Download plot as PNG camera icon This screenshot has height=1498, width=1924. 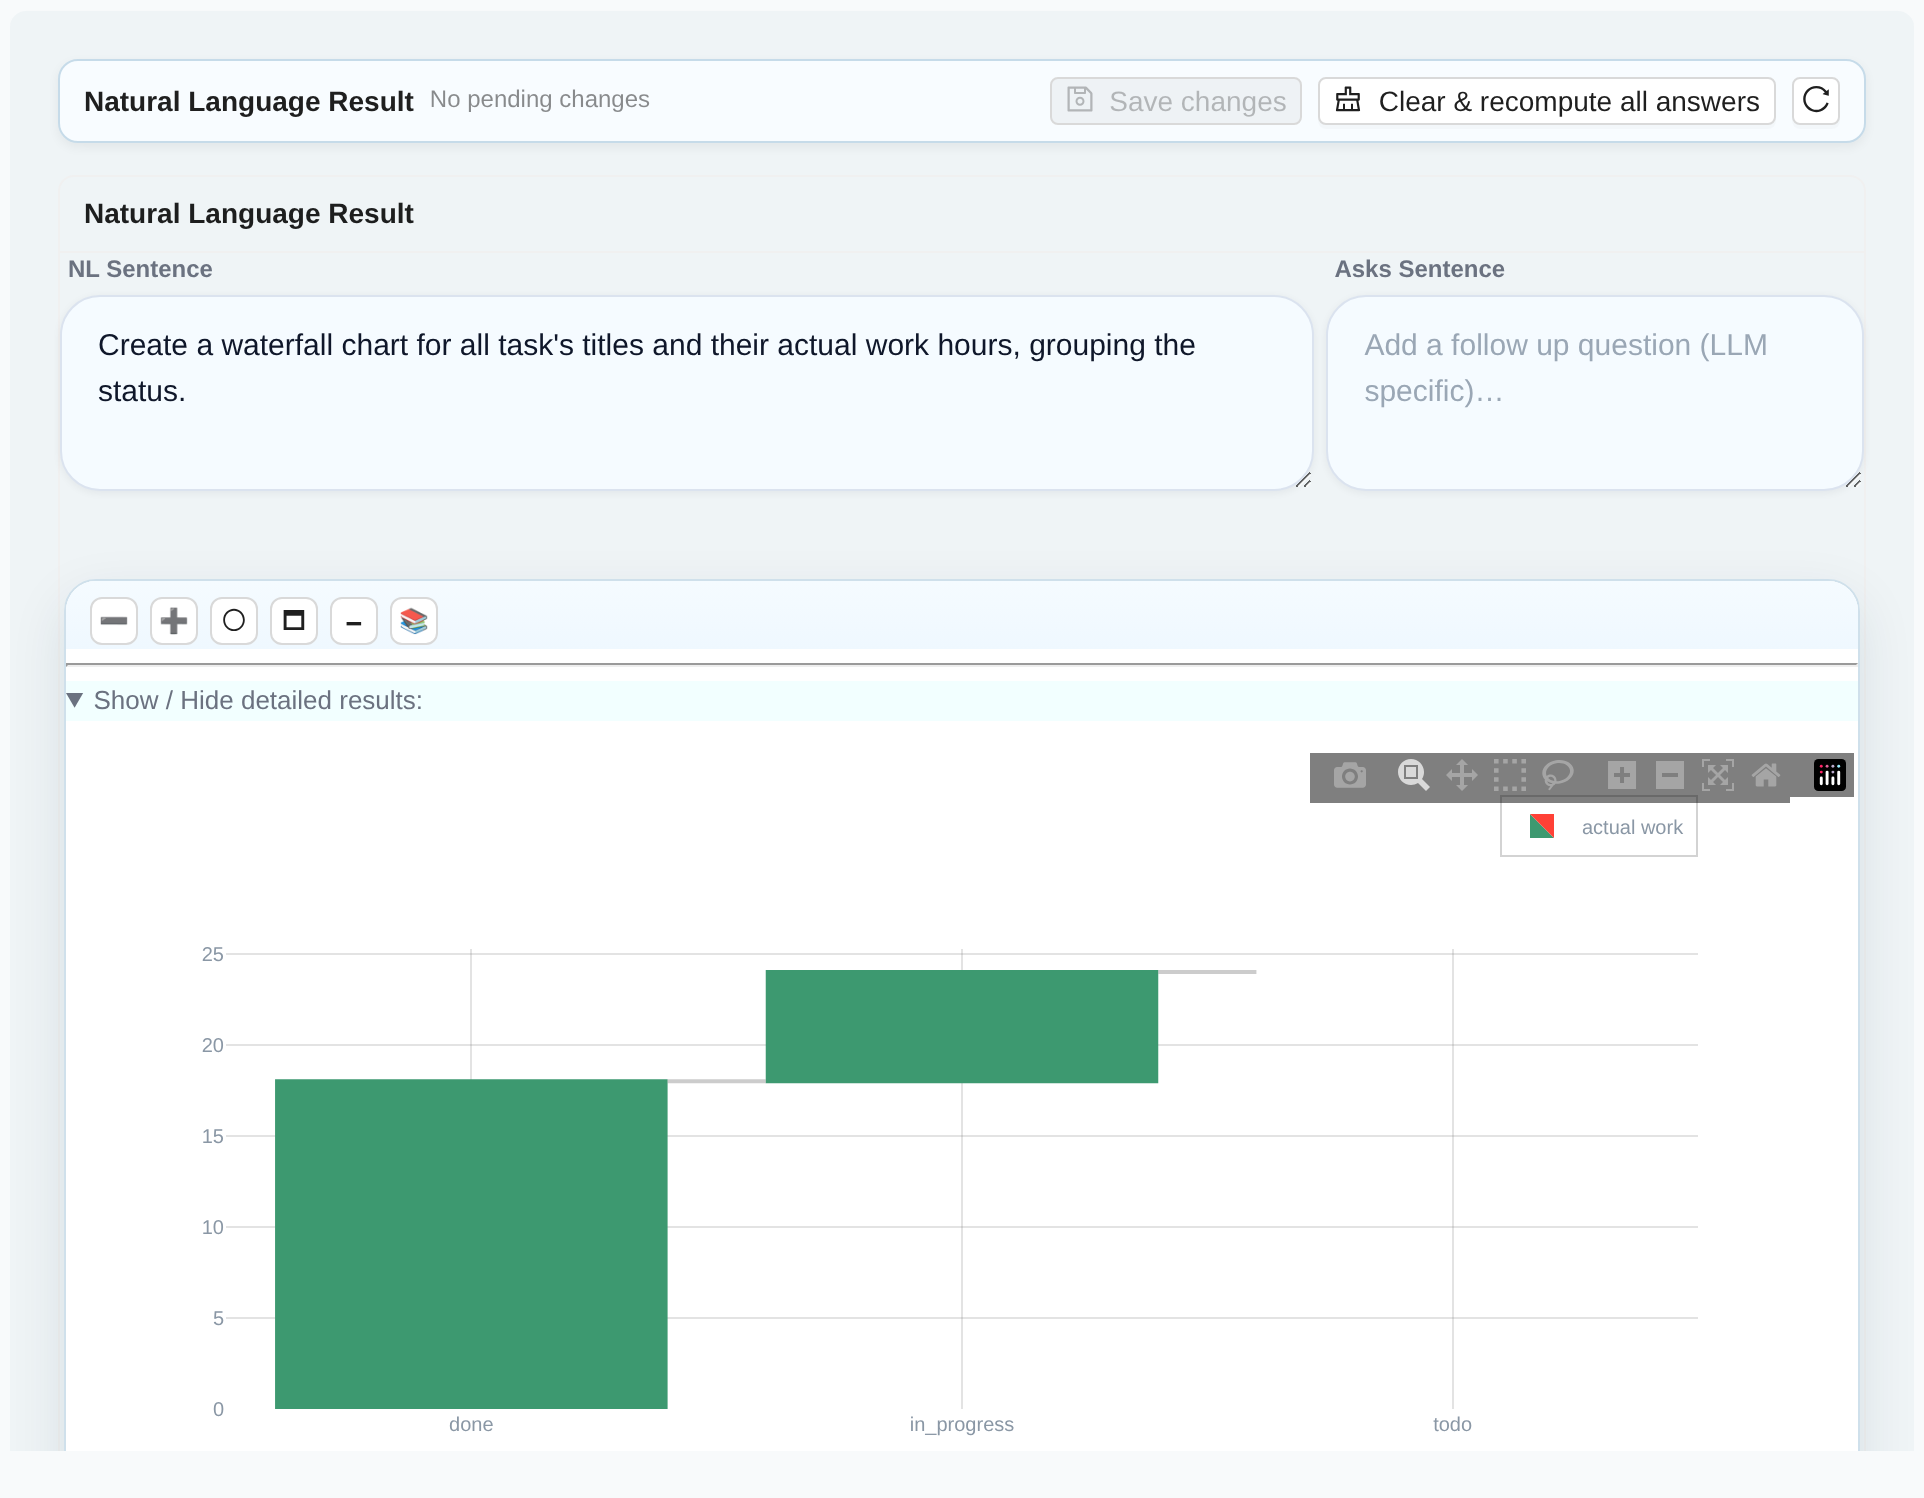click(x=1349, y=776)
